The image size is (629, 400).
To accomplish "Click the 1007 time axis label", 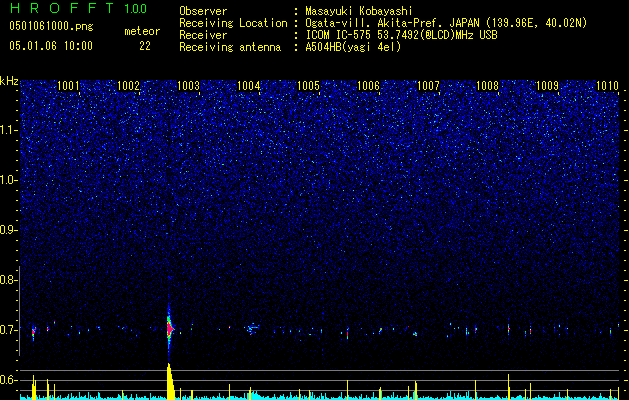I will click(x=428, y=85).
